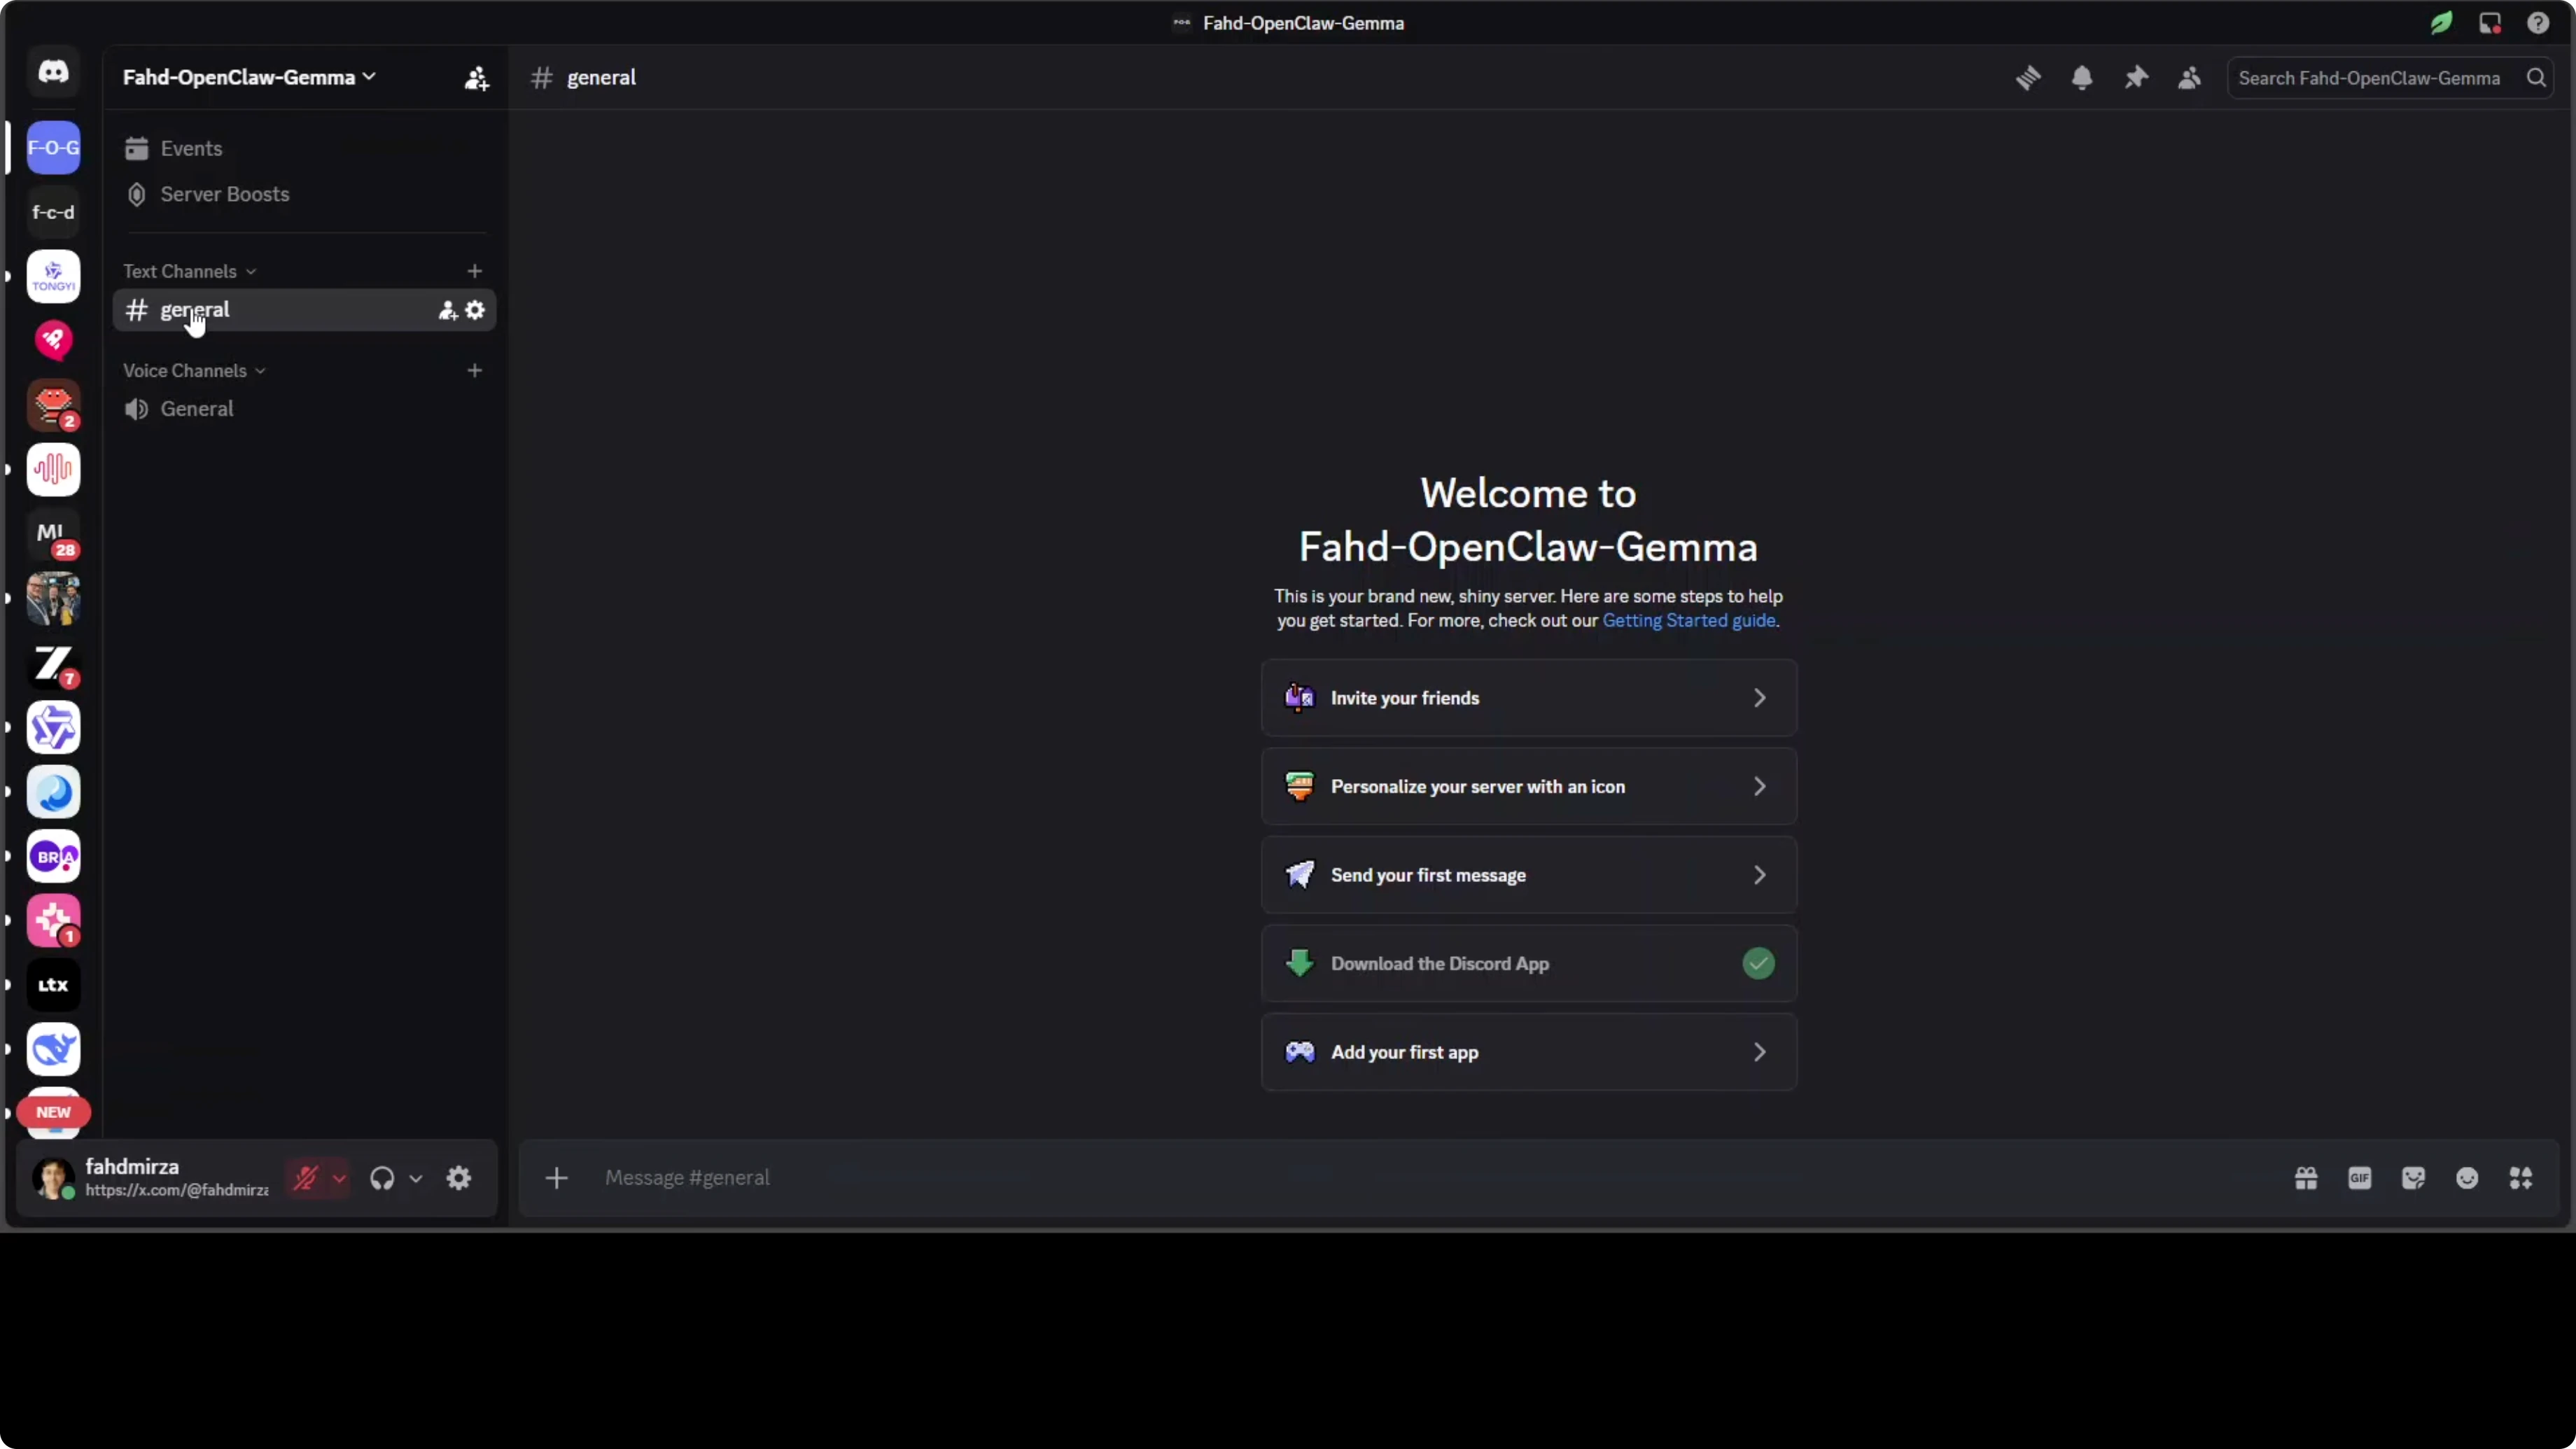The height and width of the screenshot is (1449, 2576).
Task: Open the Threads icon in the channel header
Action: [2028, 78]
